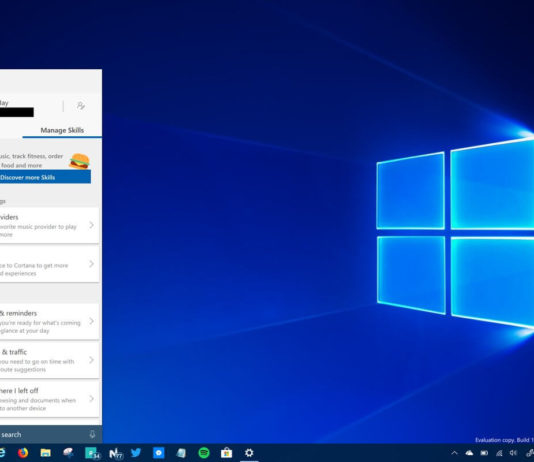Screen dimensions: 534x462
Task: Select the 'I left off' card title
Action: point(19,391)
